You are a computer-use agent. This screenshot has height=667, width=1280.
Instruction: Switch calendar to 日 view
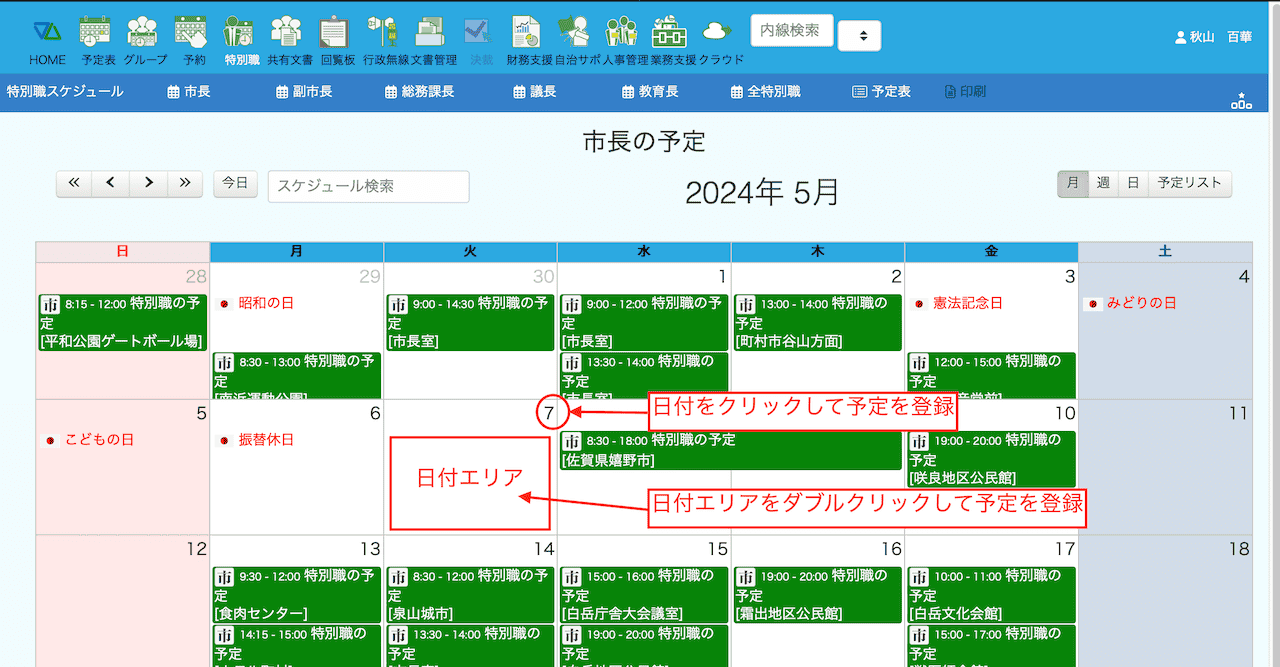pos(1133,184)
